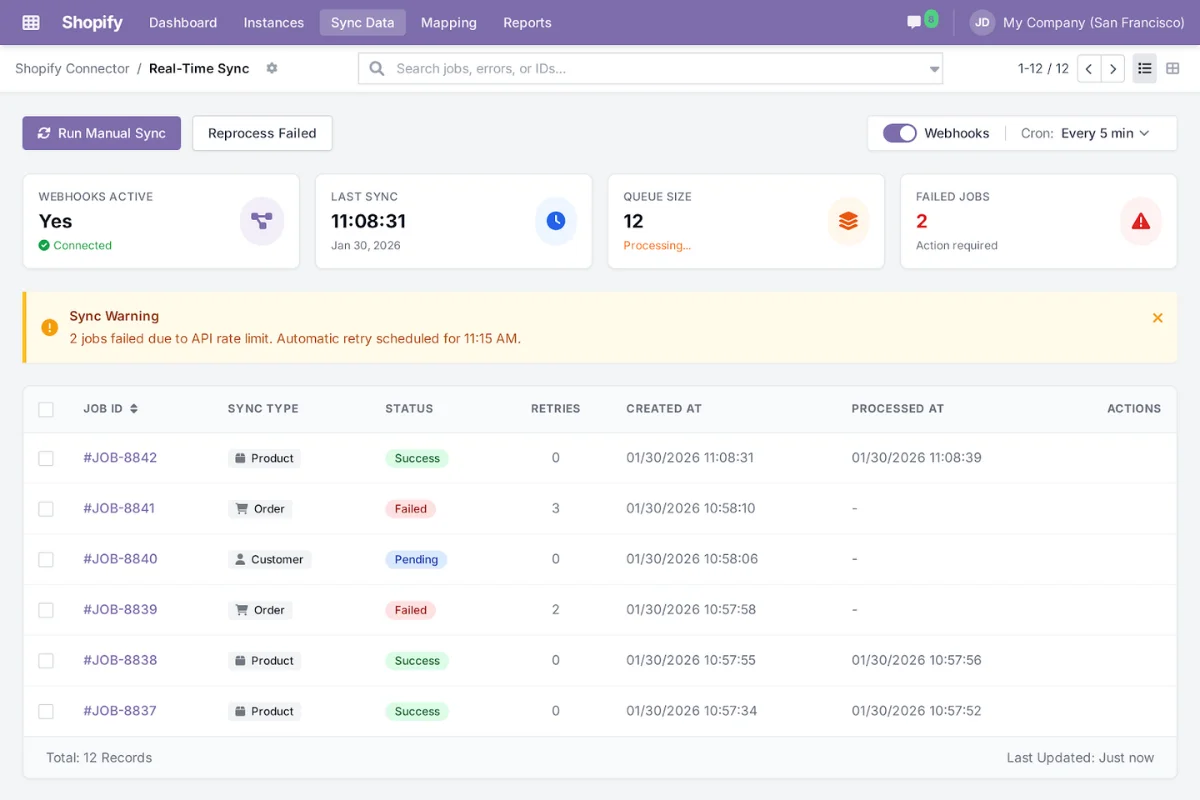1200x800 pixels.
Task: Click the Sync Type column header
Action: click(x=263, y=408)
